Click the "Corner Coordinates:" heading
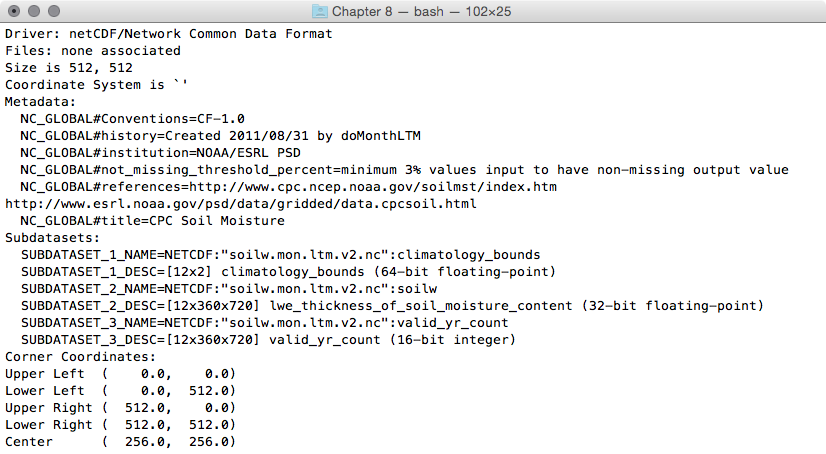 (x=81, y=357)
